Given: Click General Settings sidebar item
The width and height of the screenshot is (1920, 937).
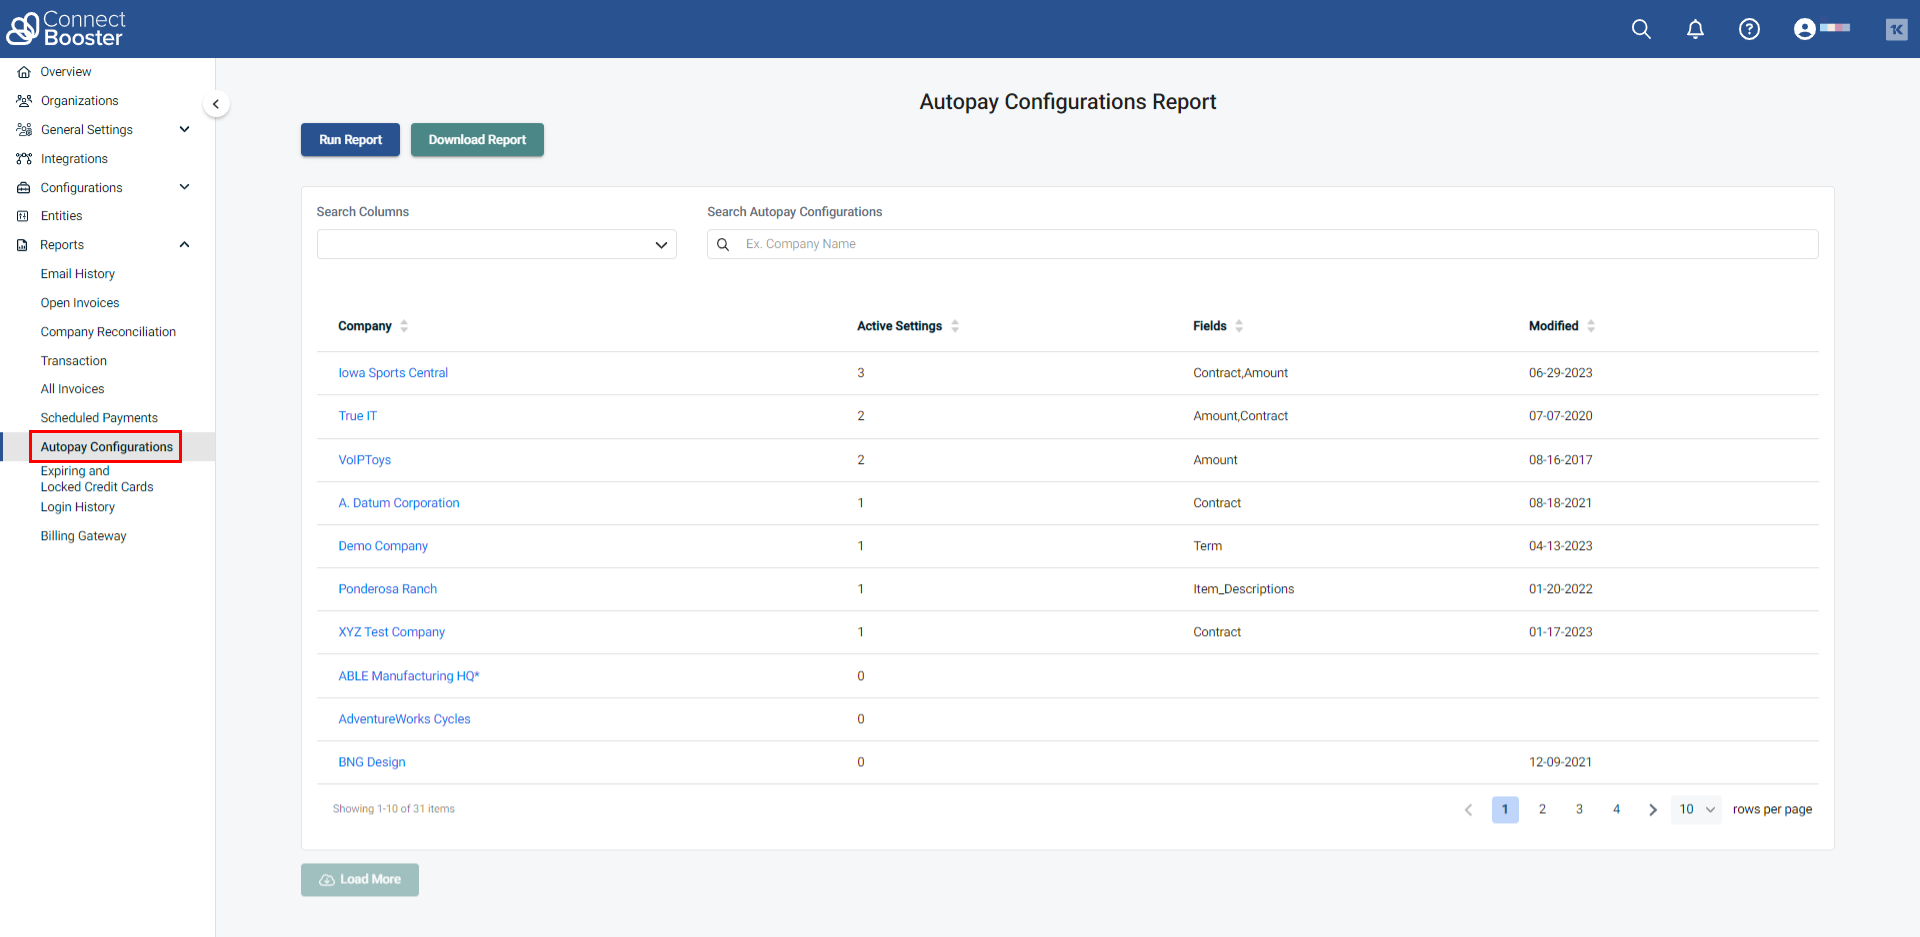Looking at the screenshot, I should point(86,130).
